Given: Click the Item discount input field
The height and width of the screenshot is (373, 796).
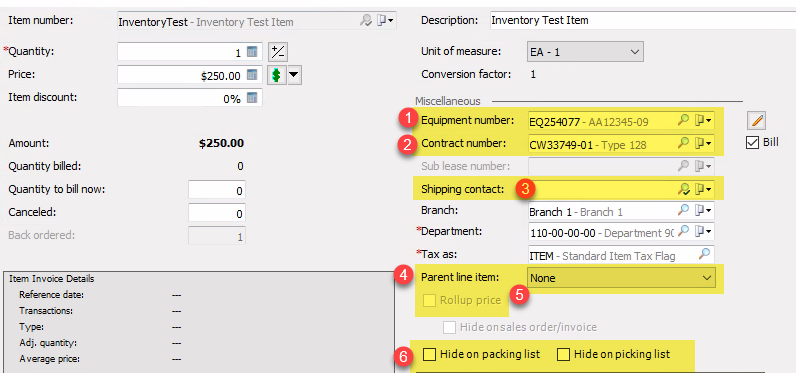Looking at the screenshot, I should click(190, 98).
